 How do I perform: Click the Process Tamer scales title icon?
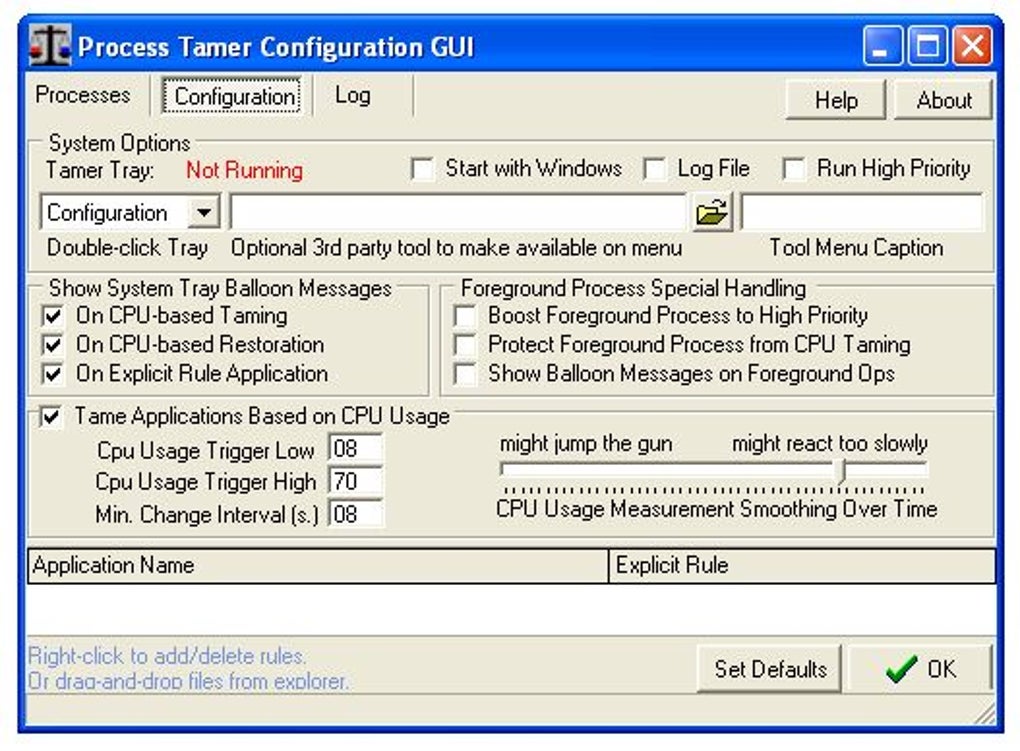click(x=49, y=46)
